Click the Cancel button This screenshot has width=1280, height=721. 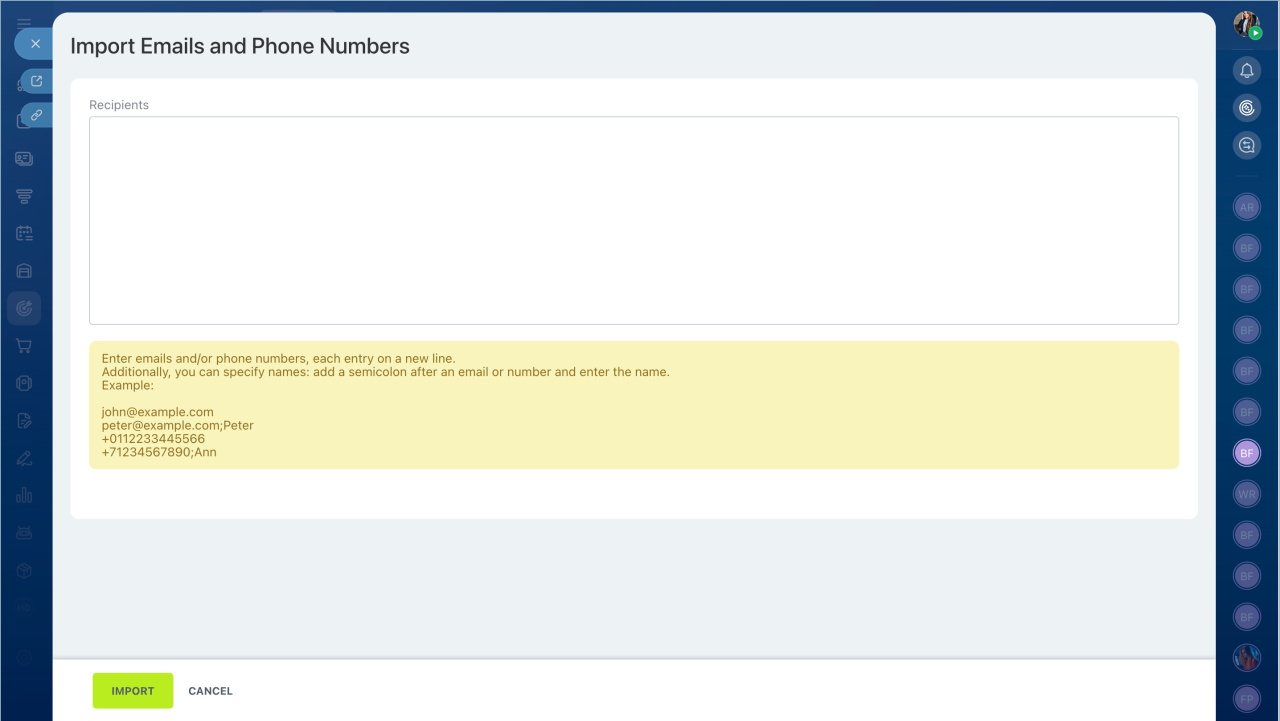(x=210, y=691)
